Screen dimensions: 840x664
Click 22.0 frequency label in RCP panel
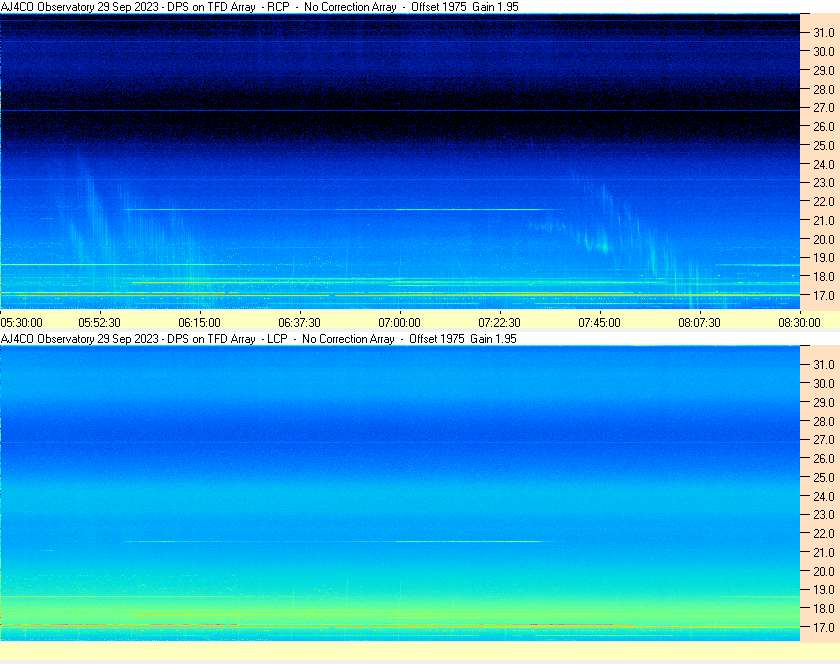pos(823,202)
